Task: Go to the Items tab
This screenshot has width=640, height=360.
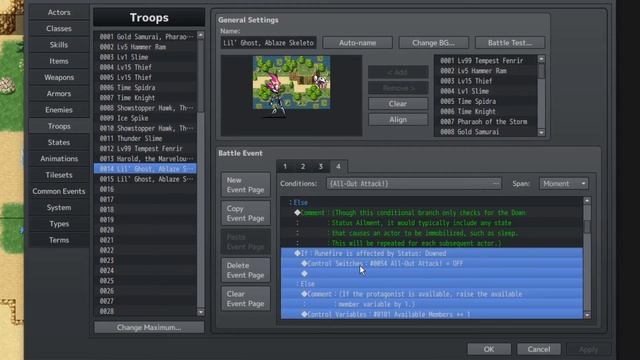Action: 59,61
